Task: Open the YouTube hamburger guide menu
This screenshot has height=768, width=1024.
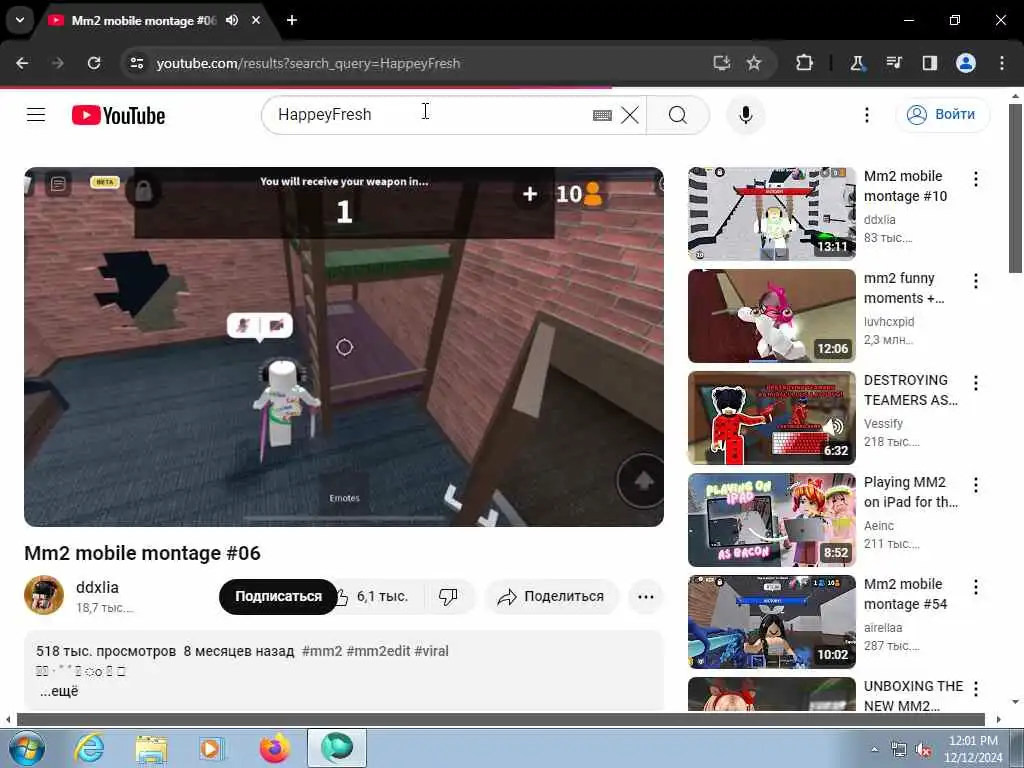Action: tap(36, 115)
